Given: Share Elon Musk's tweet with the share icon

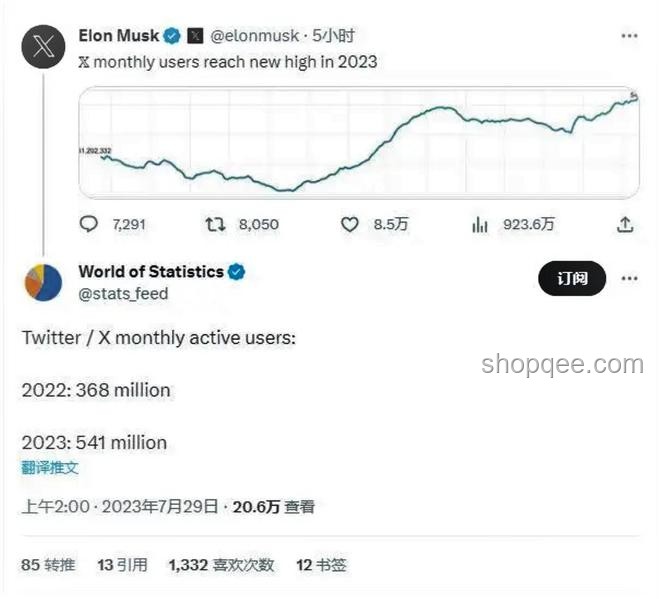Looking at the screenshot, I should coord(625,224).
